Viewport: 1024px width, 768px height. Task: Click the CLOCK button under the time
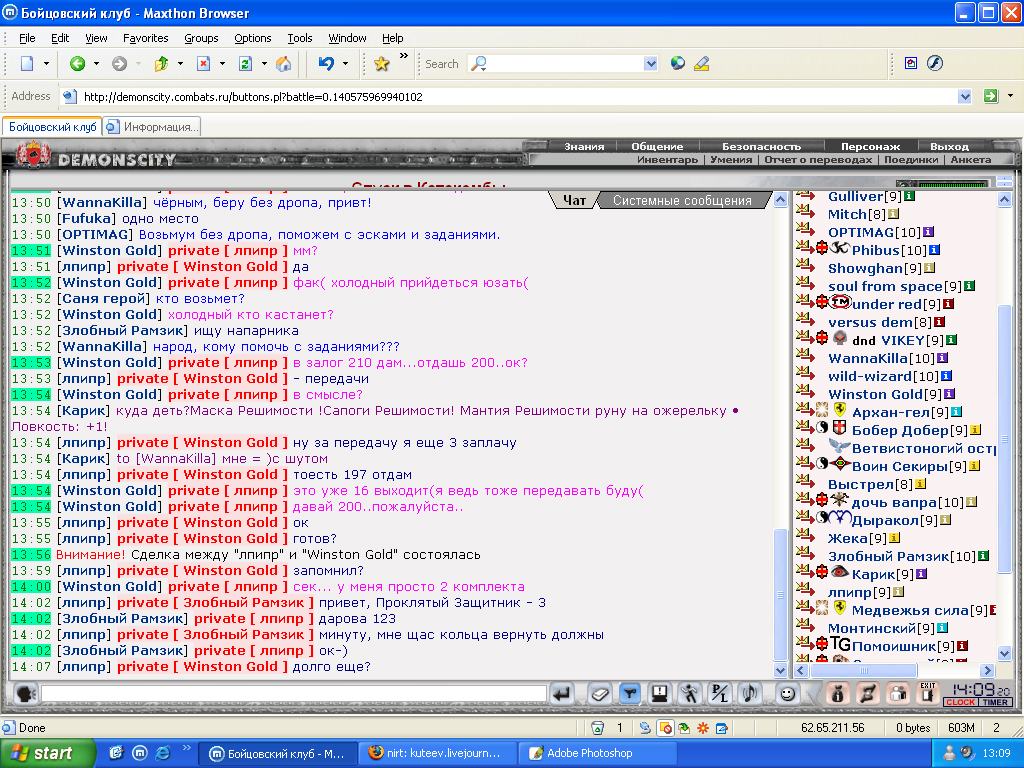tap(960, 702)
